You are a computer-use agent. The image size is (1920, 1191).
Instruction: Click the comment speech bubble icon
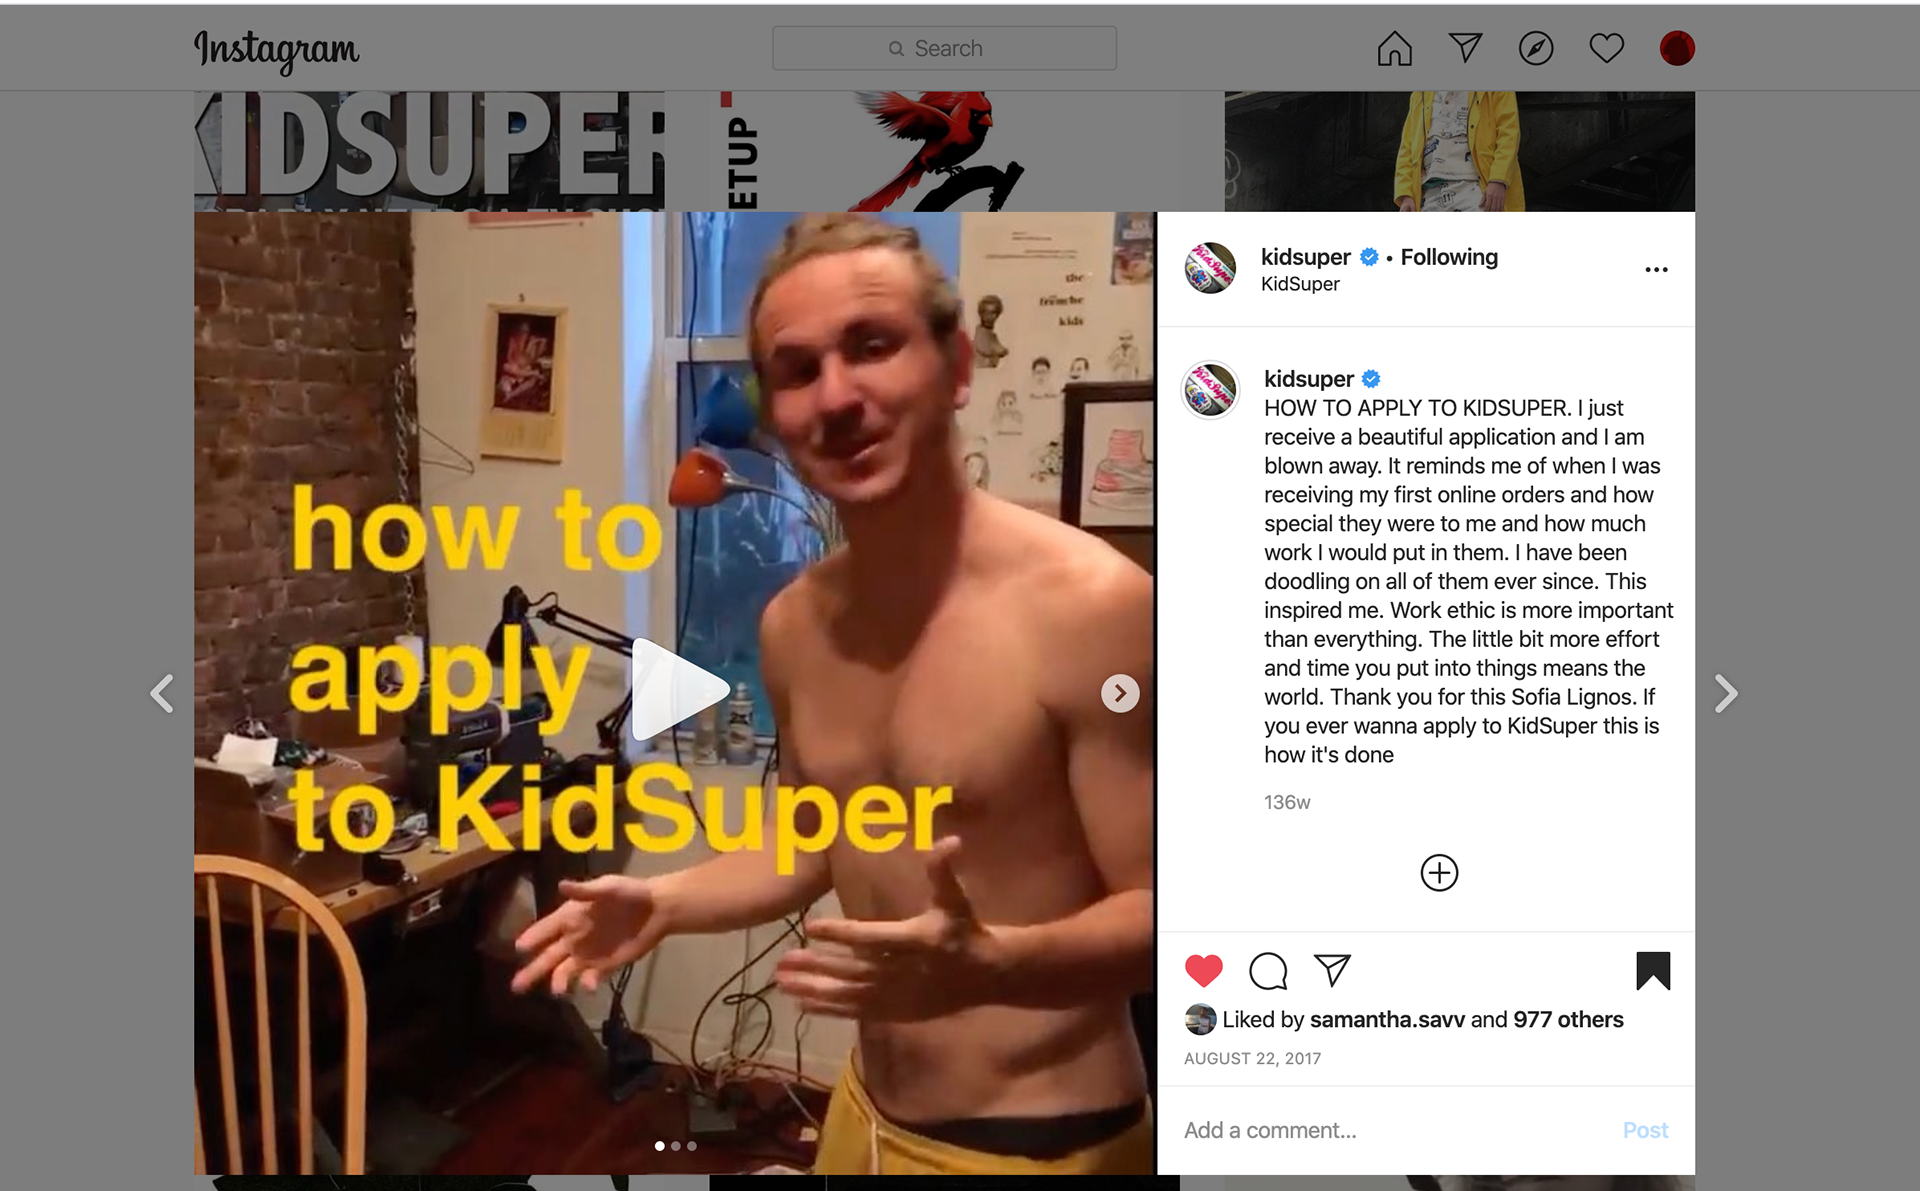coord(1268,970)
